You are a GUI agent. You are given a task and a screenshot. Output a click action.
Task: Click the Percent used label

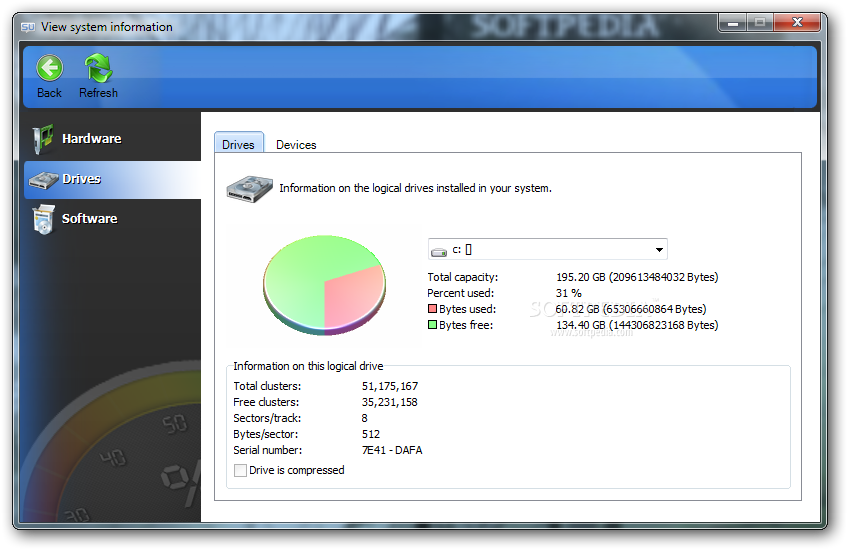[460, 293]
